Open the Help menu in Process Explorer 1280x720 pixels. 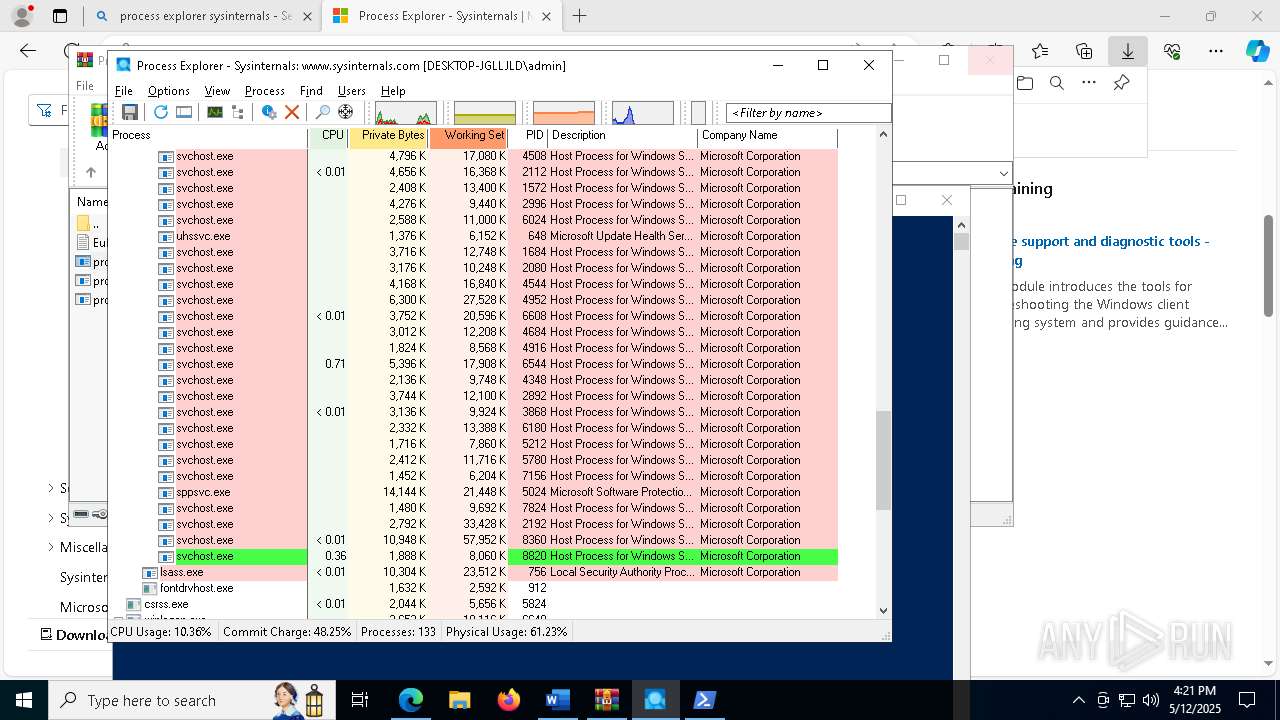pyautogui.click(x=393, y=91)
